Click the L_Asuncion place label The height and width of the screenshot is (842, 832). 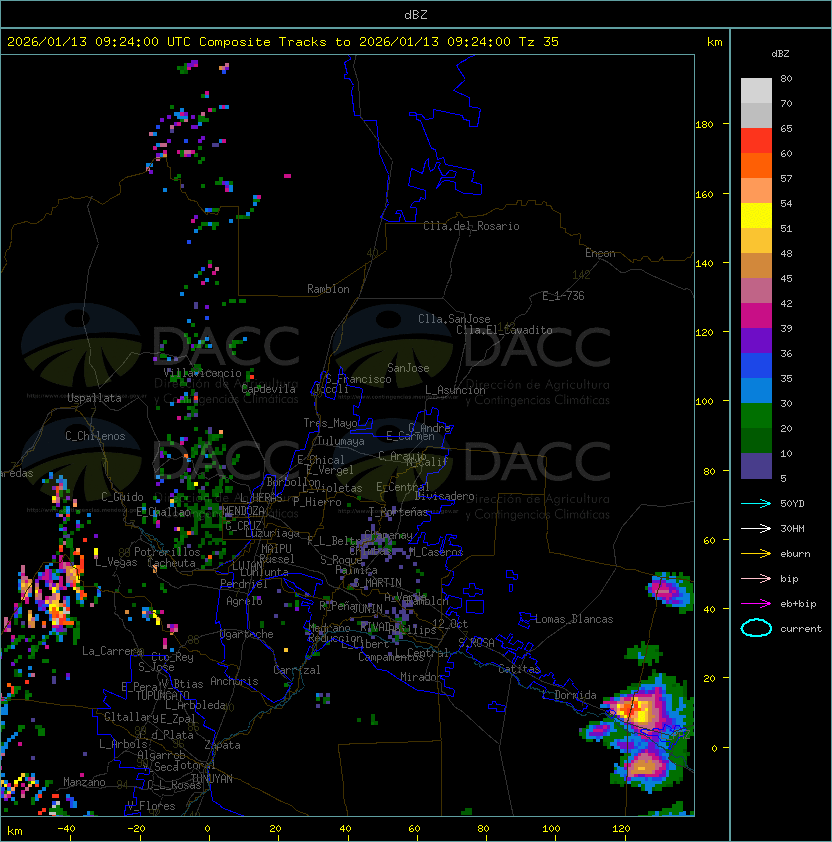[455, 390]
